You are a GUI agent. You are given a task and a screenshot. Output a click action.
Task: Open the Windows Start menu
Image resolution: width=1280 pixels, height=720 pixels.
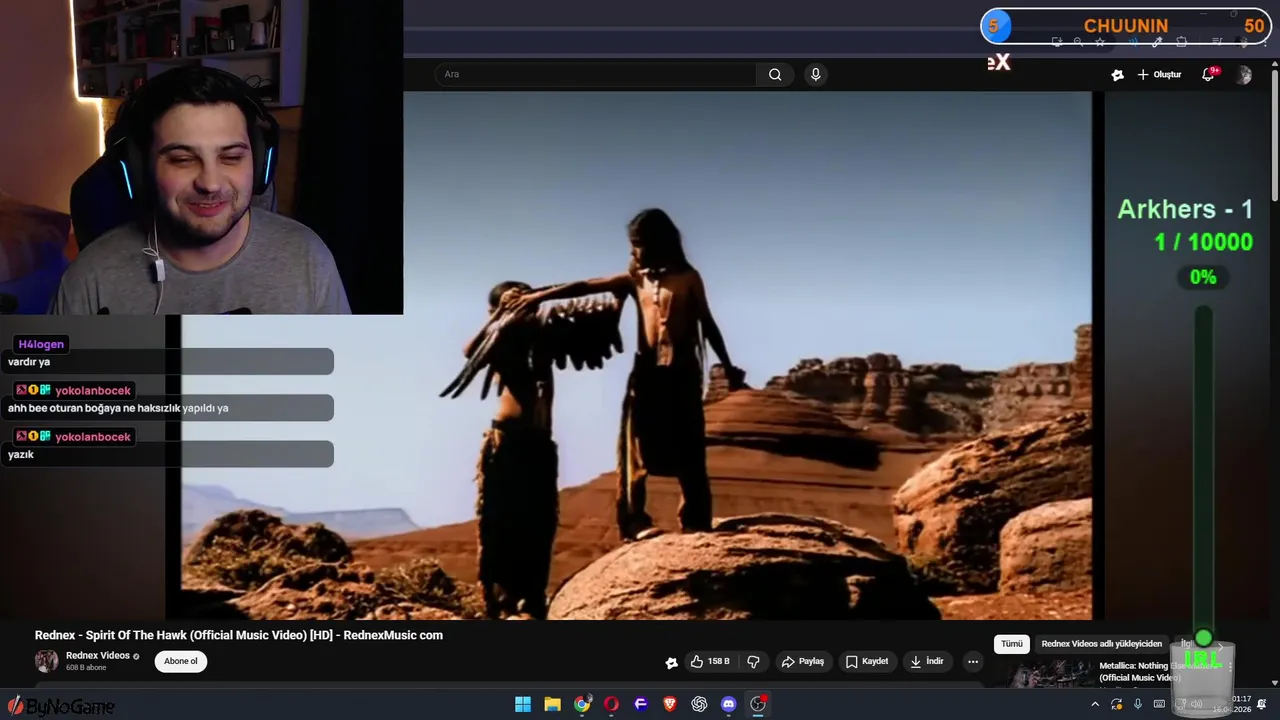coord(523,704)
